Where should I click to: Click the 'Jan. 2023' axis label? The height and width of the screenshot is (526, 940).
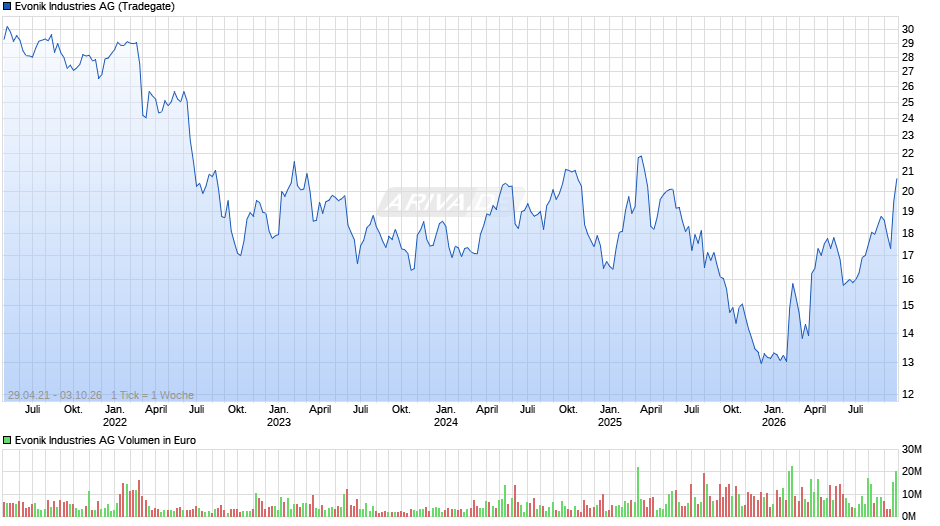point(279,416)
